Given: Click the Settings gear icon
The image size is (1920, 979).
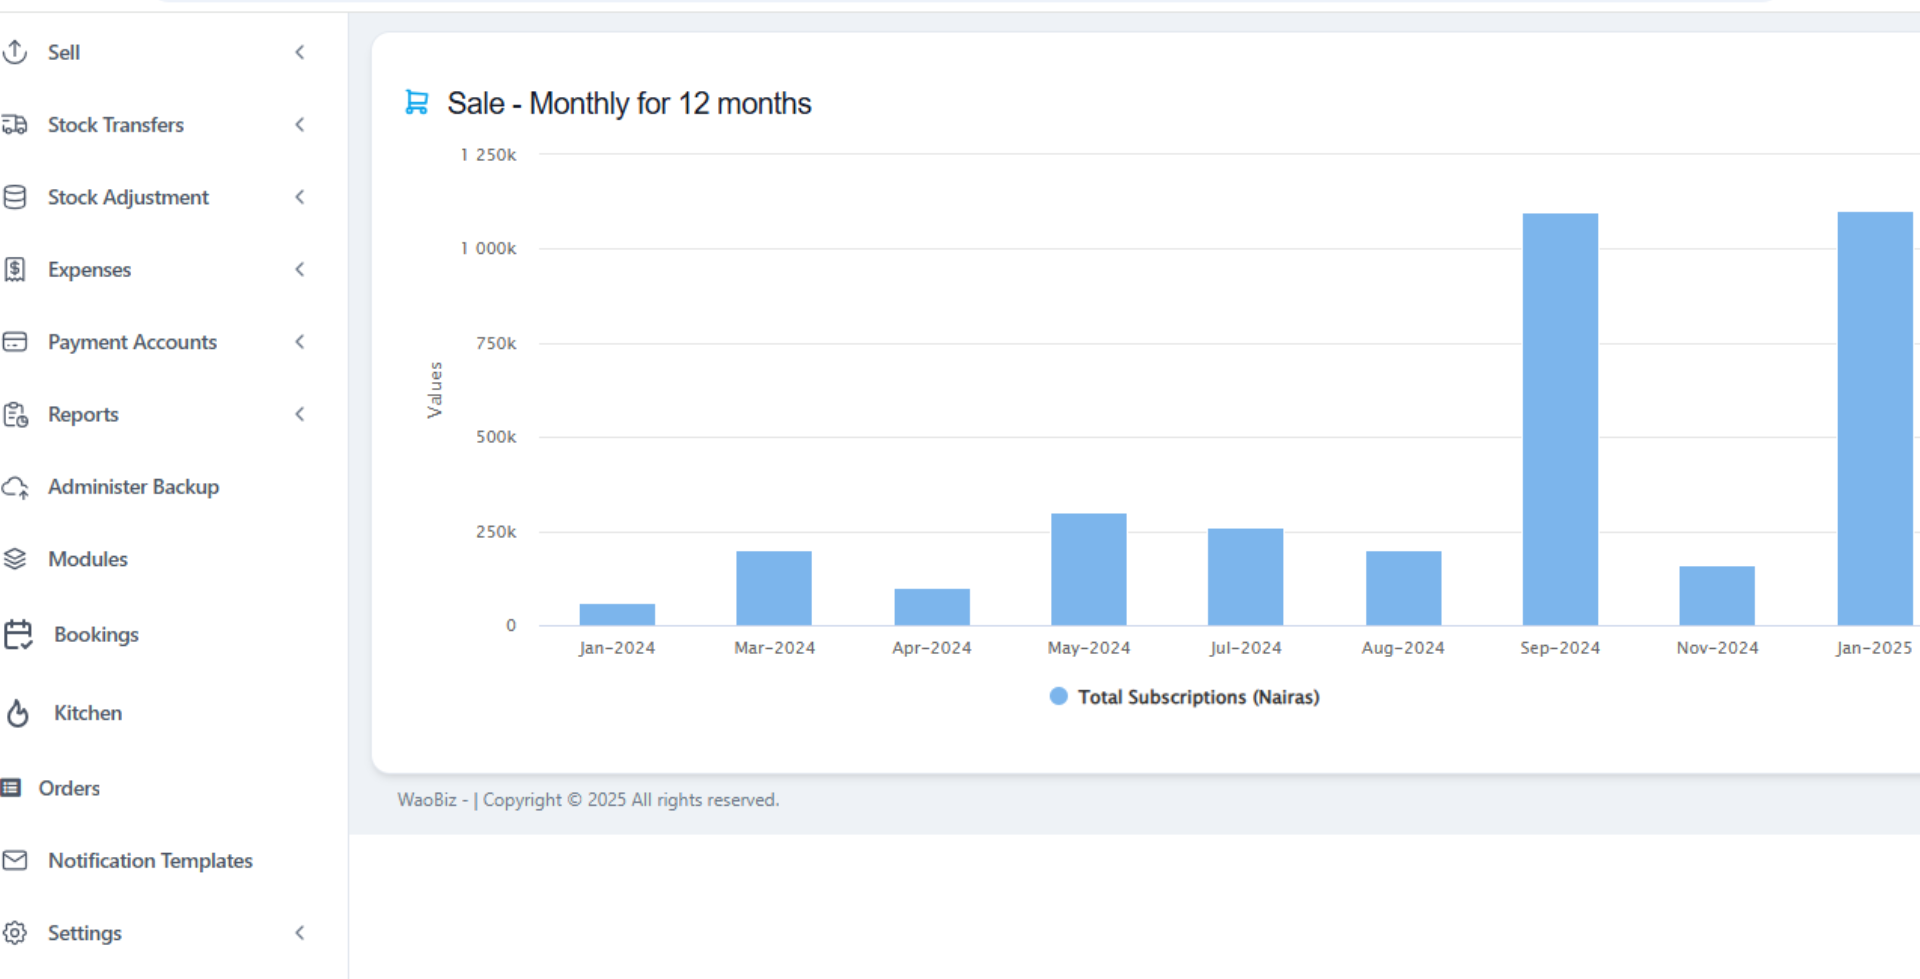Looking at the screenshot, I should pyautogui.click(x=15, y=933).
